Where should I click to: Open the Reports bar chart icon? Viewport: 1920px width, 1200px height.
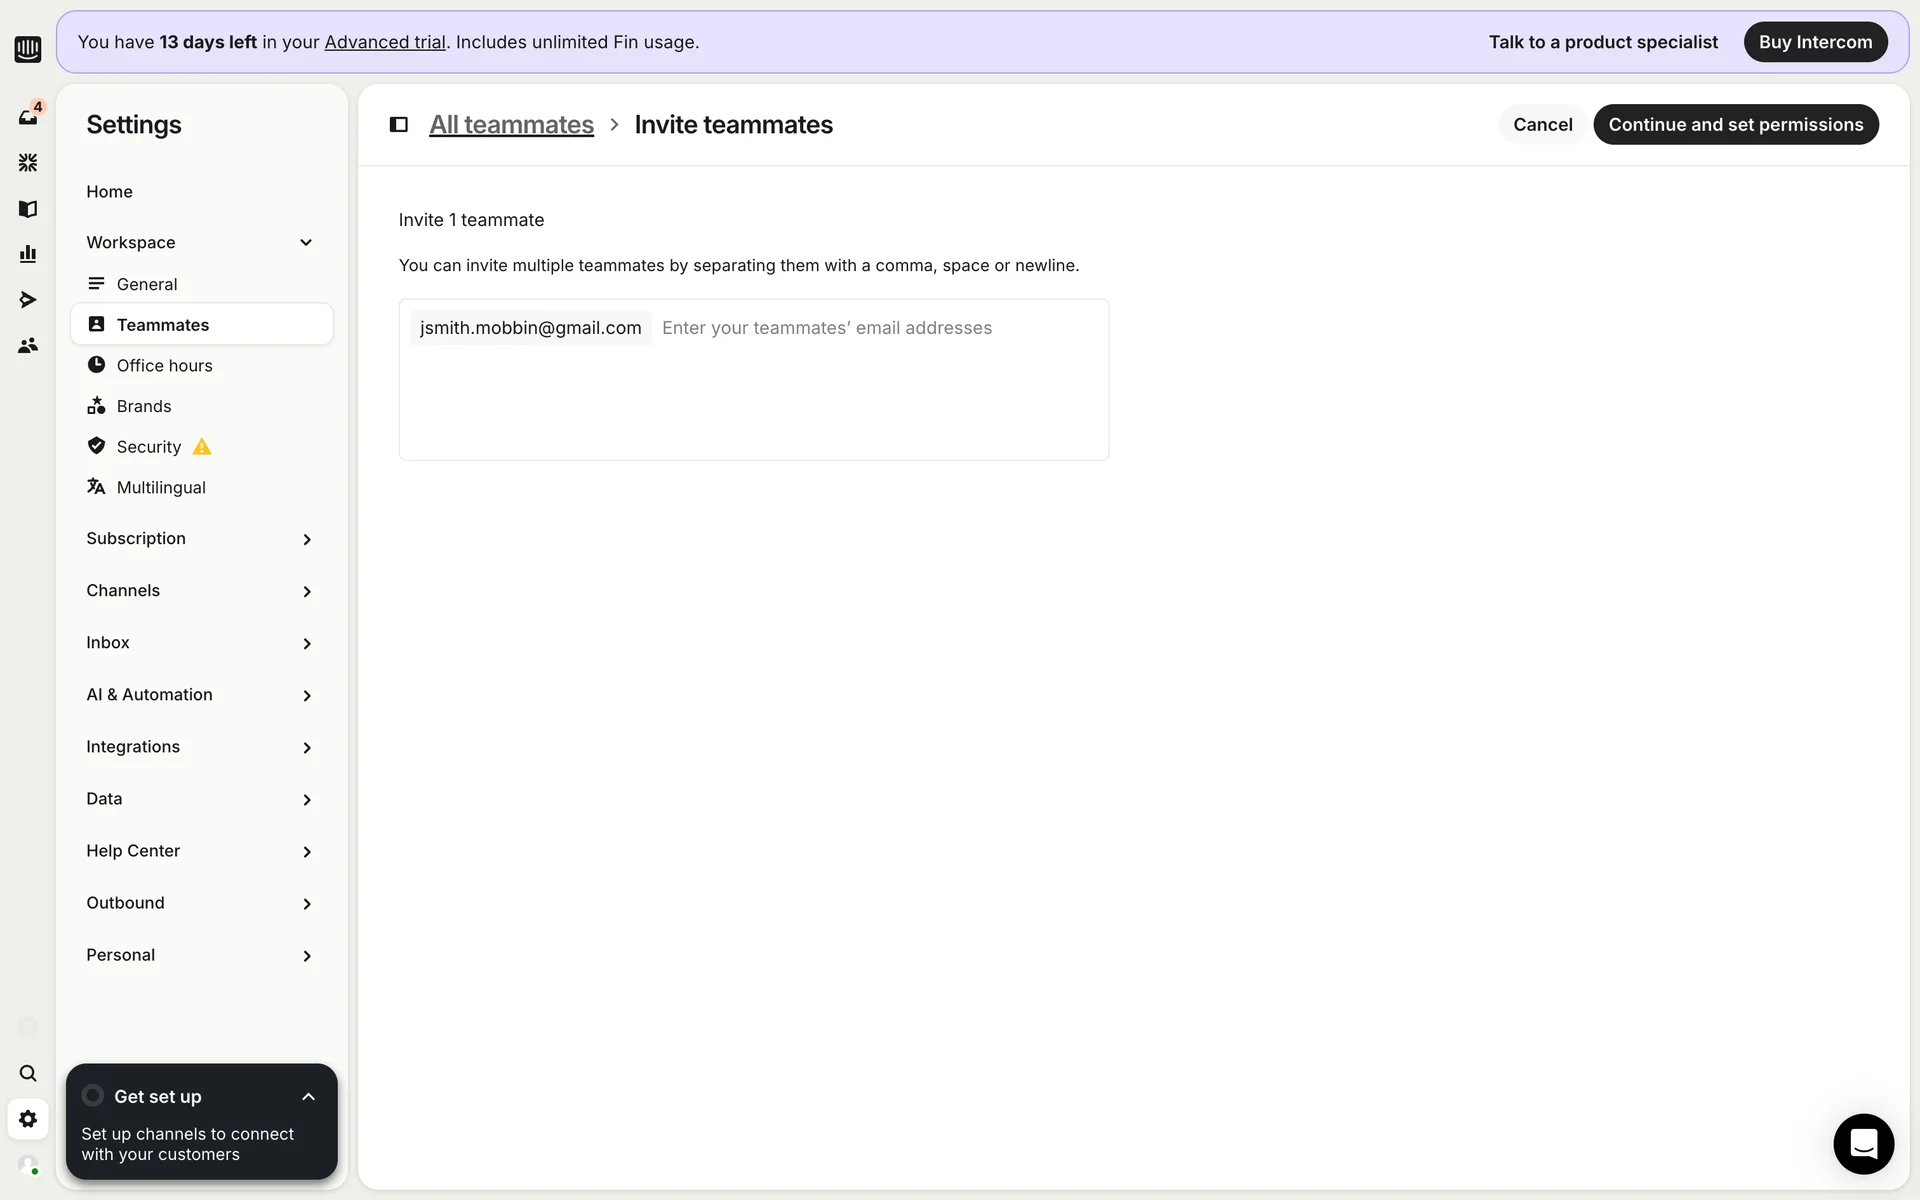28,254
